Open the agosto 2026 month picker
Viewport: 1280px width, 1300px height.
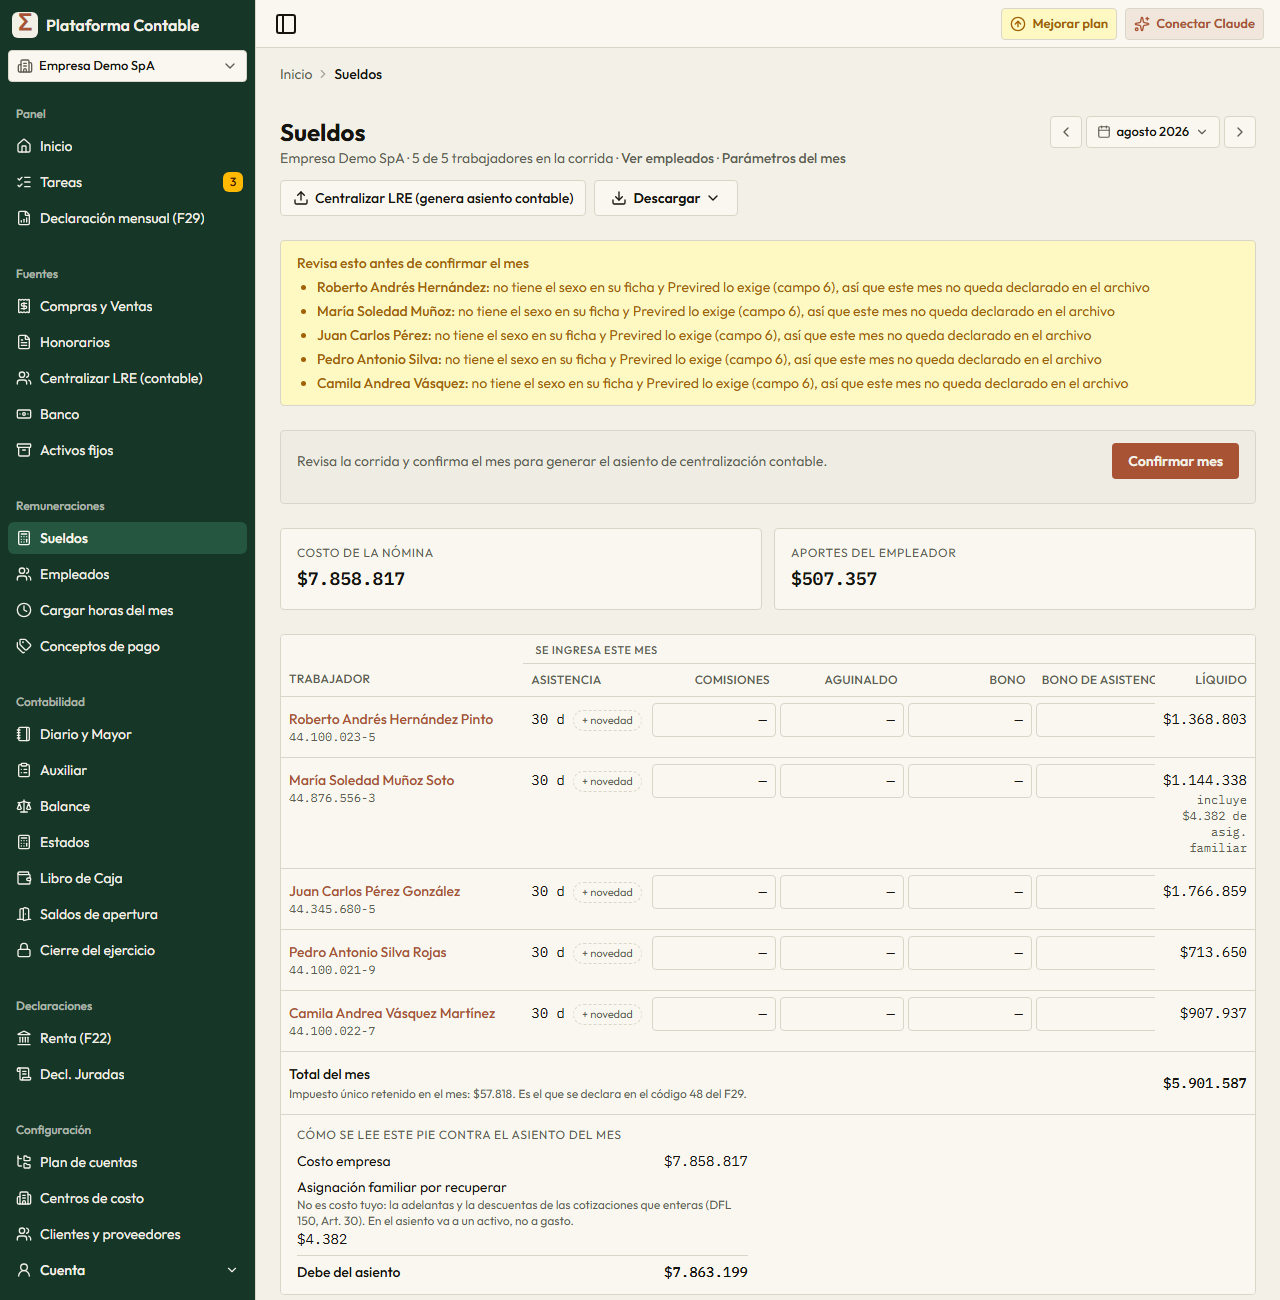tap(1153, 132)
